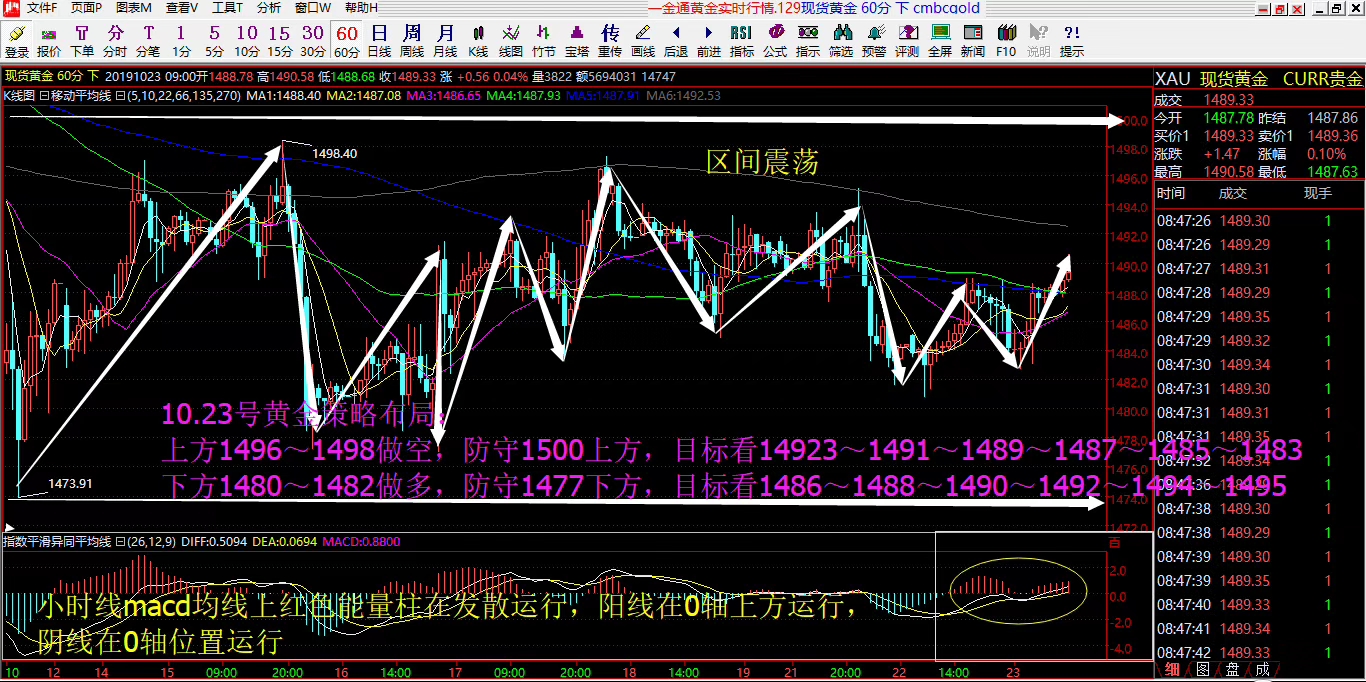This screenshot has width=1366, height=682.
Task: Click the 百 percent scale label on MACD axis
Action: point(1116,541)
